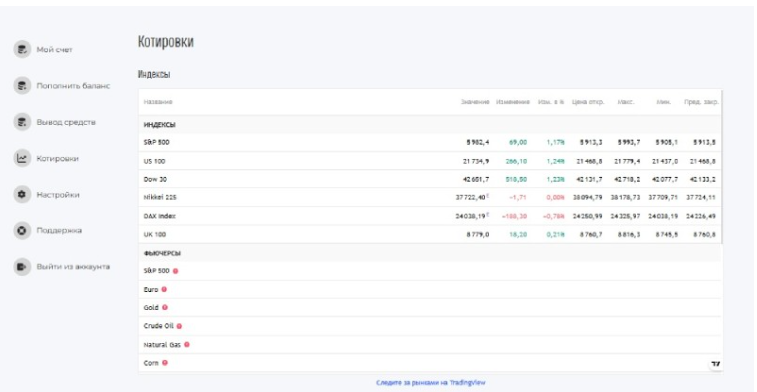Click the TradingView logo badge
Viewport: 757px width, 392px height.
[715, 364]
